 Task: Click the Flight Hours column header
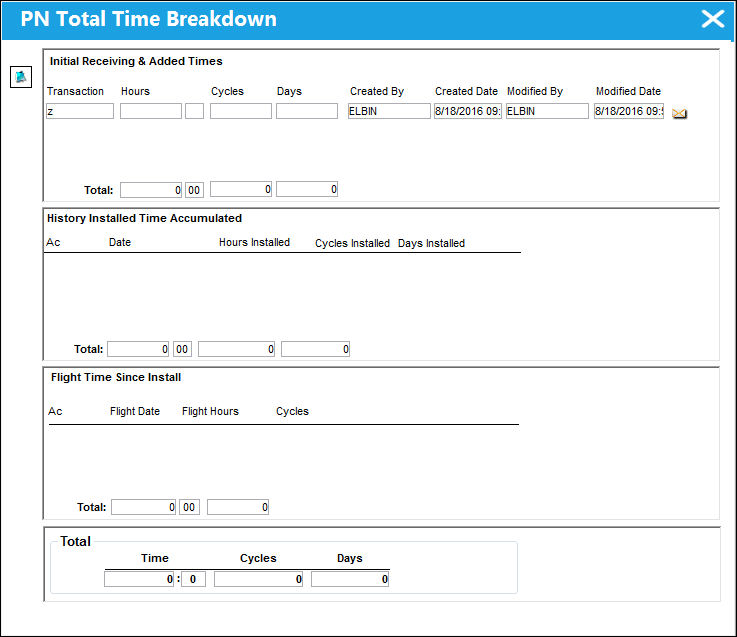pos(210,411)
